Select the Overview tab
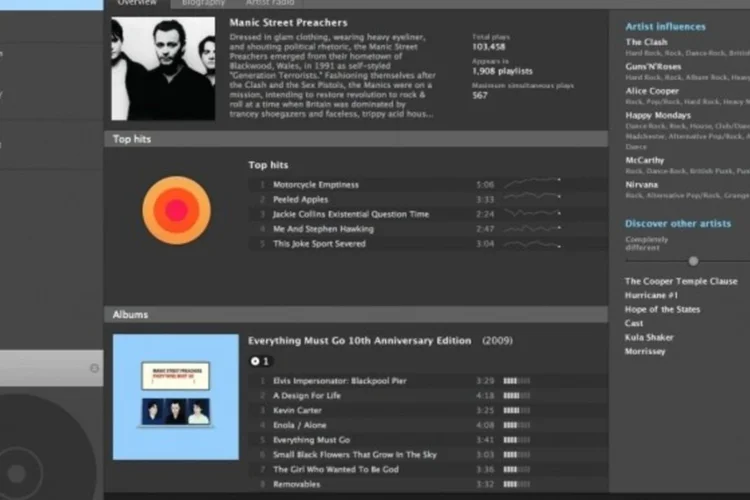 (x=137, y=3)
